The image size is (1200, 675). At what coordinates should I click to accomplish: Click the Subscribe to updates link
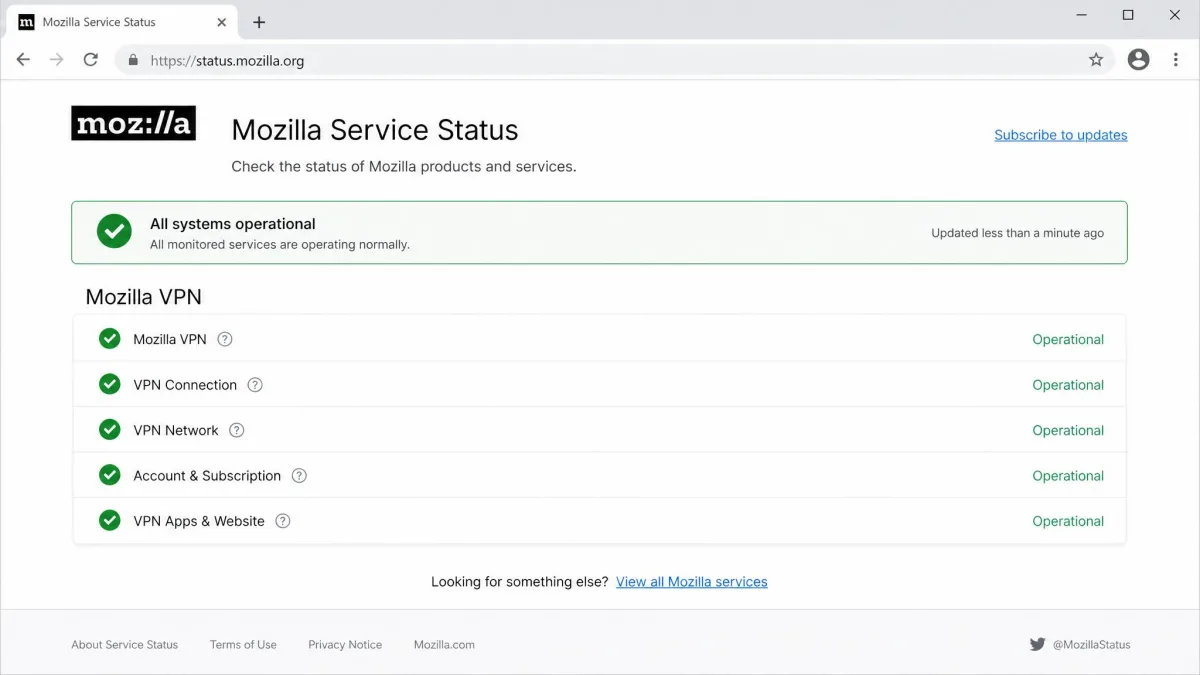click(1060, 135)
